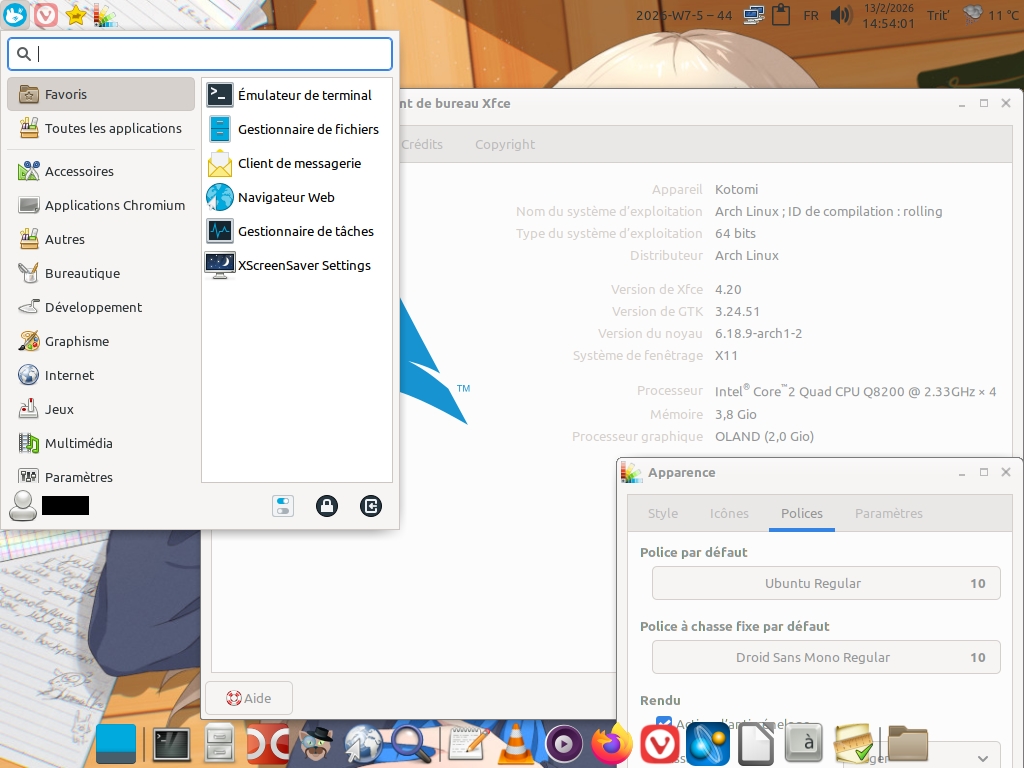Click the log out icon in the menu
The image size is (1024, 768).
371,506
